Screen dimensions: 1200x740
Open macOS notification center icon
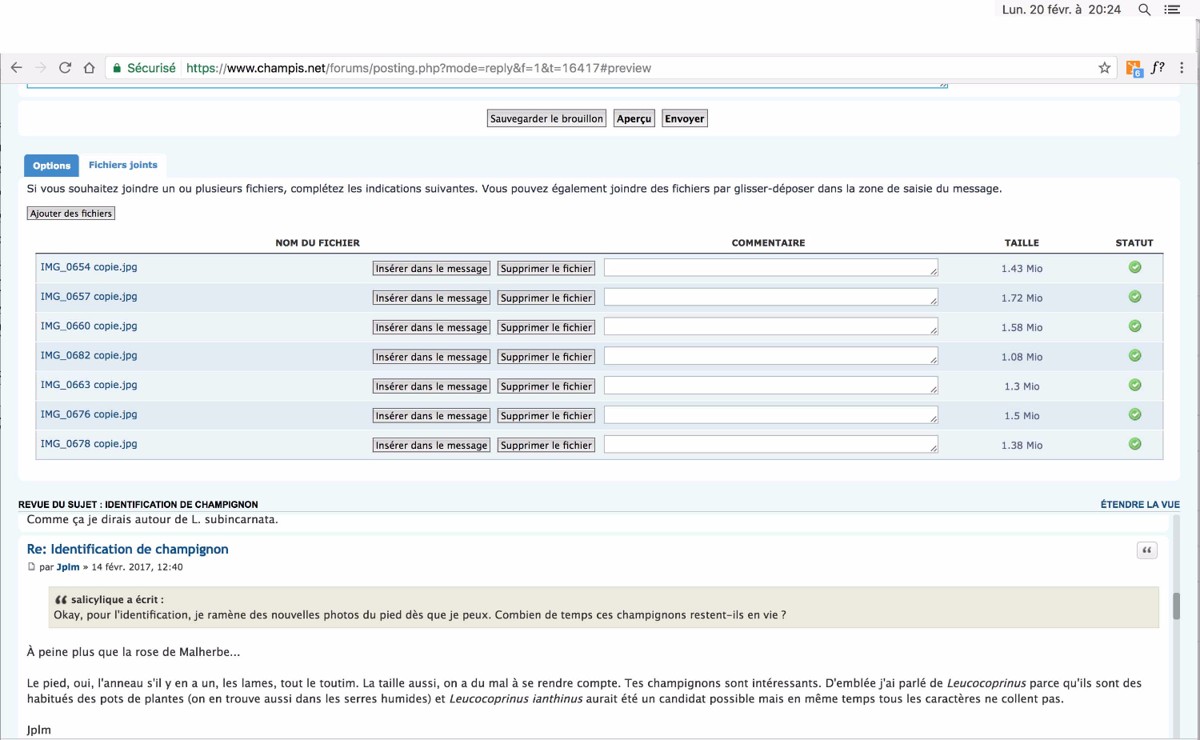1173,10
